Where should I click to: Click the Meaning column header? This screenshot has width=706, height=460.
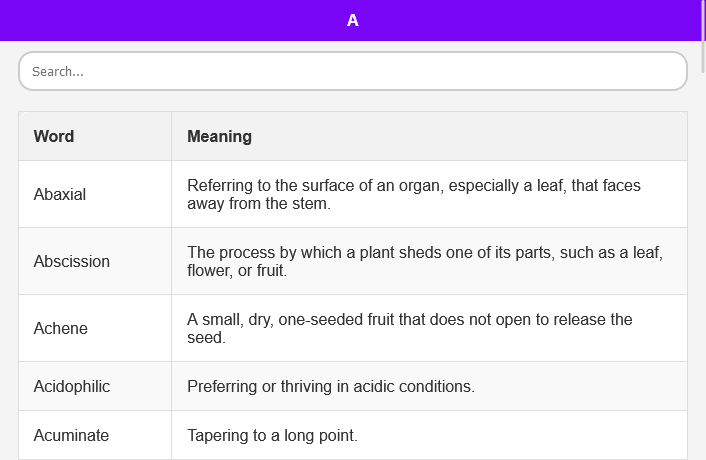point(219,136)
